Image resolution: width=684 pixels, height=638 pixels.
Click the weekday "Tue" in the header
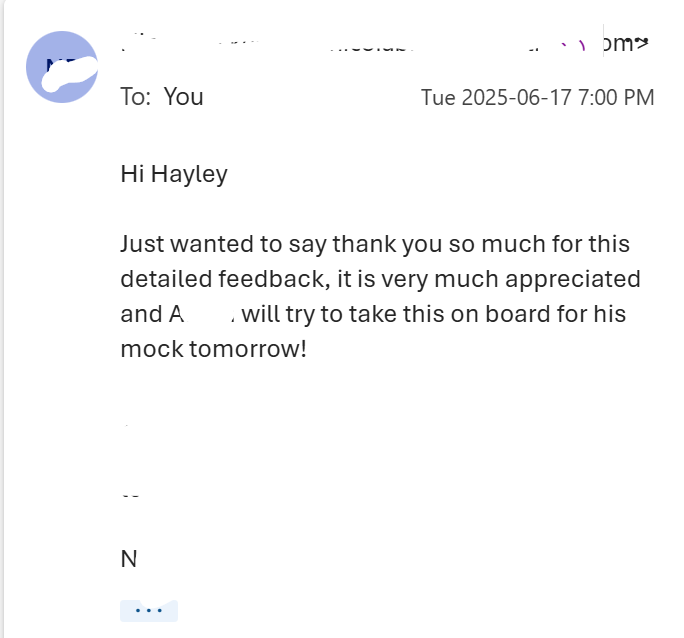point(439,98)
